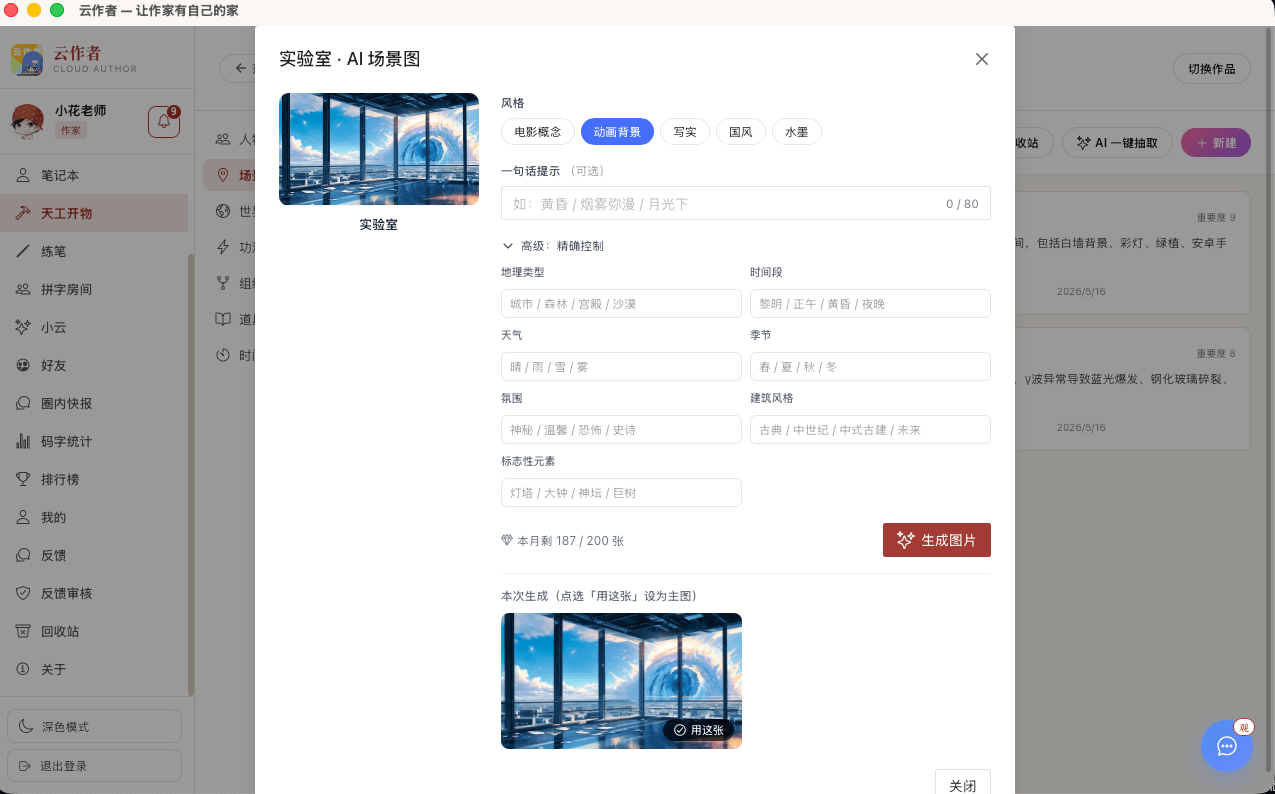Click the 新建 button
Viewport: 1275px width, 794px height.
pyautogui.click(x=1215, y=143)
